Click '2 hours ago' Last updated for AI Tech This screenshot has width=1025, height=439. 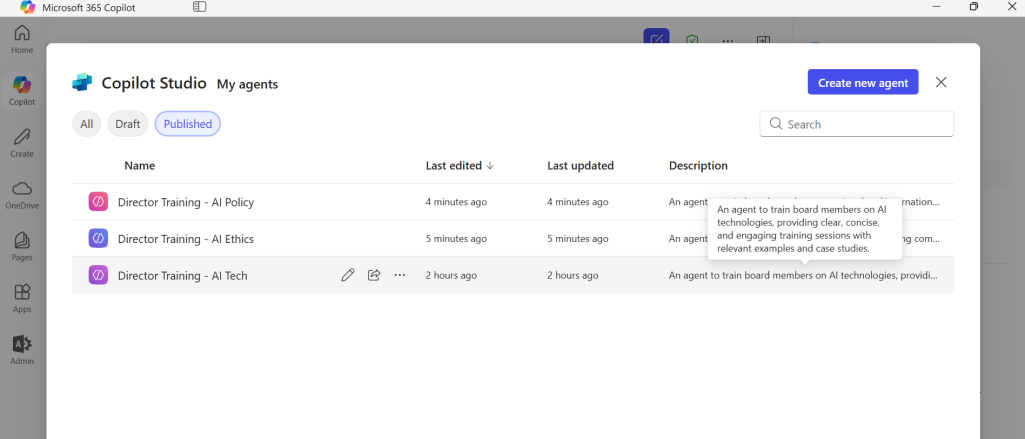pyautogui.click(x=573, y=275)
